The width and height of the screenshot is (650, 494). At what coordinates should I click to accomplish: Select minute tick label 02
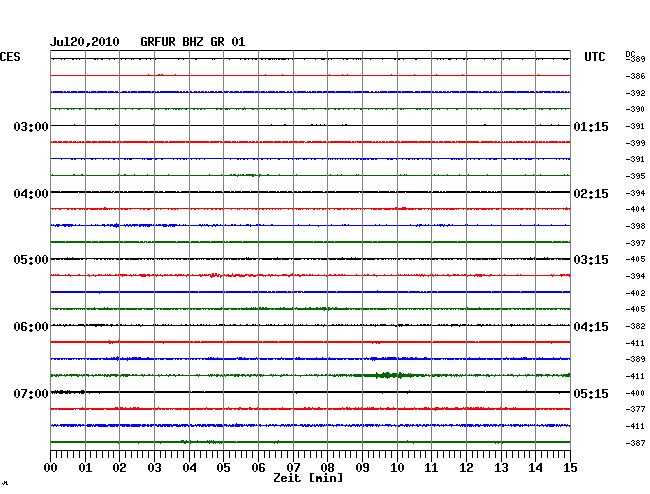[119, 467]
